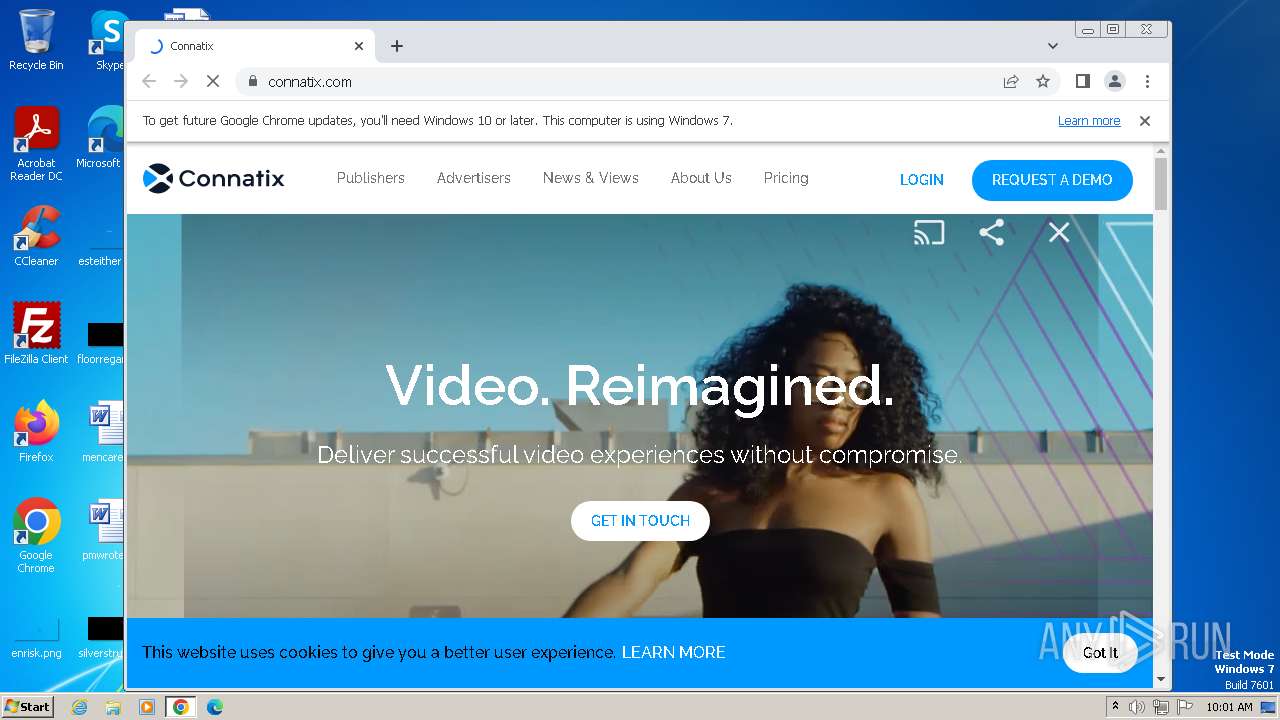Viewport: 1280px width, 720px height.
Task: Stop loading the page
Action: click(213, 82)
